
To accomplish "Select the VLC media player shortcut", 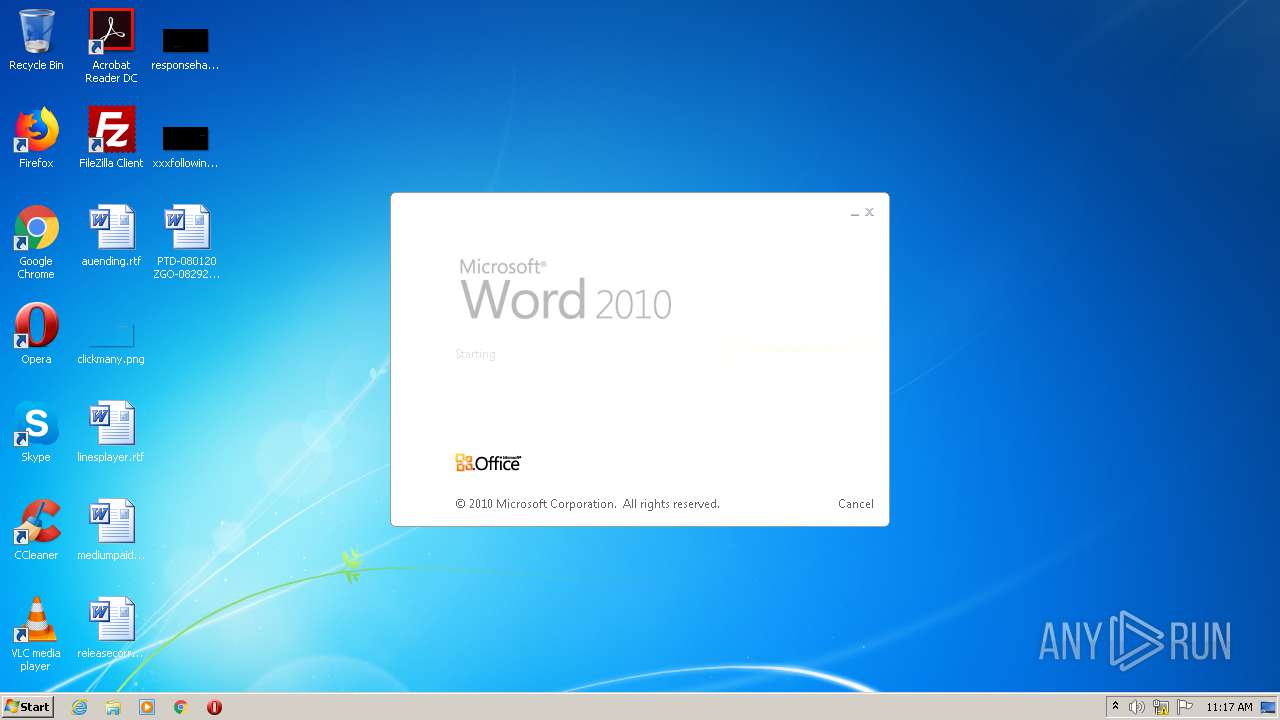I will [36, 634].
